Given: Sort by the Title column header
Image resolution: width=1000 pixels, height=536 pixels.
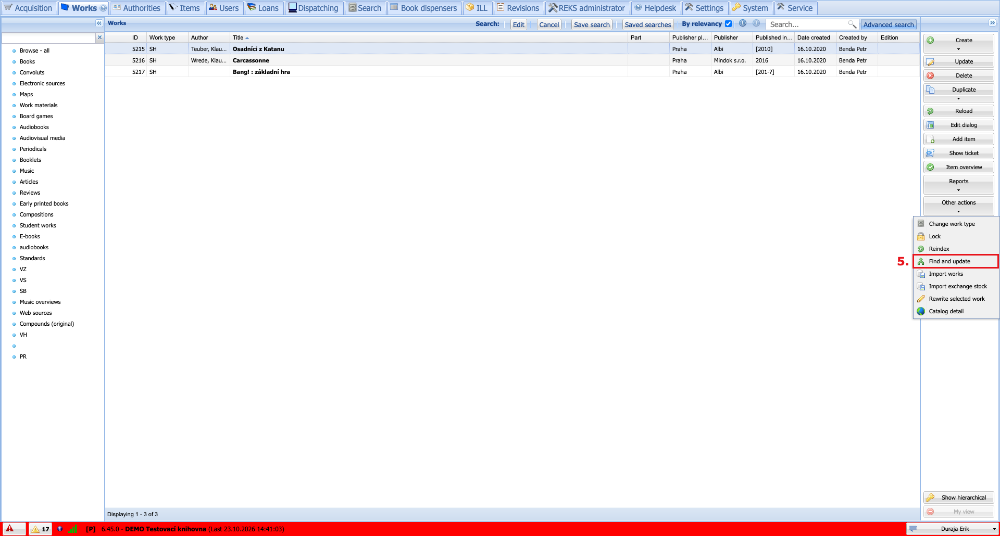Looking at the screenshot, I should [x=429, y=38].
